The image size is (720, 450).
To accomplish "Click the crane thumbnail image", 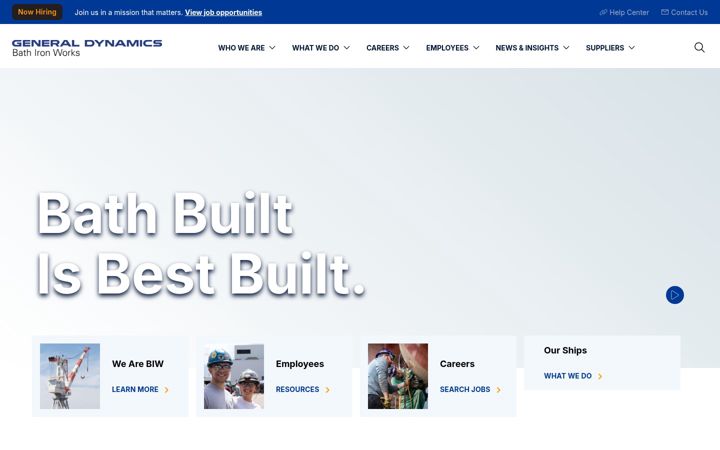I will click(70, 376).
